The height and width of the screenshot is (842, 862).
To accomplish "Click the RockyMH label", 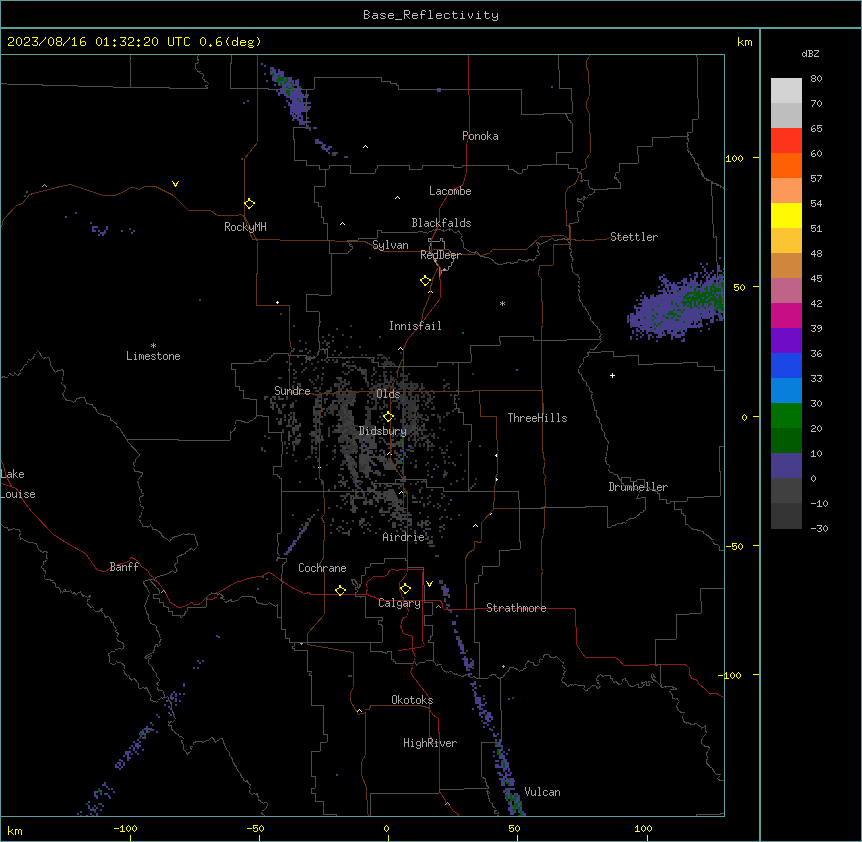I will pos(245,227).
